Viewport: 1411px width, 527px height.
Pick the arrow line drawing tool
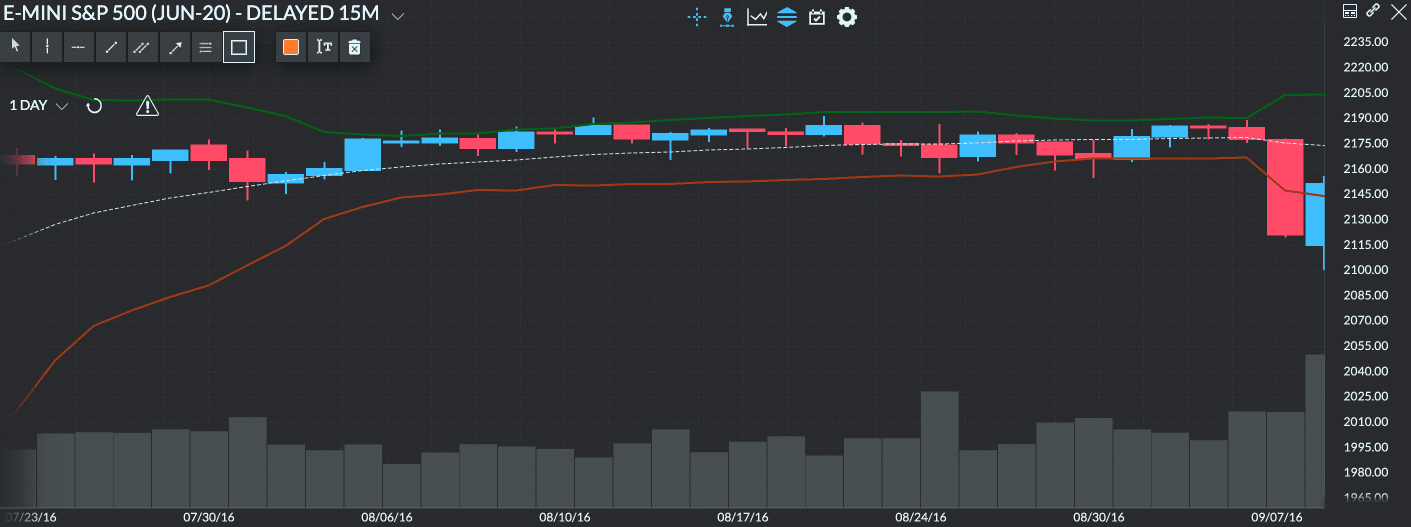175,47
